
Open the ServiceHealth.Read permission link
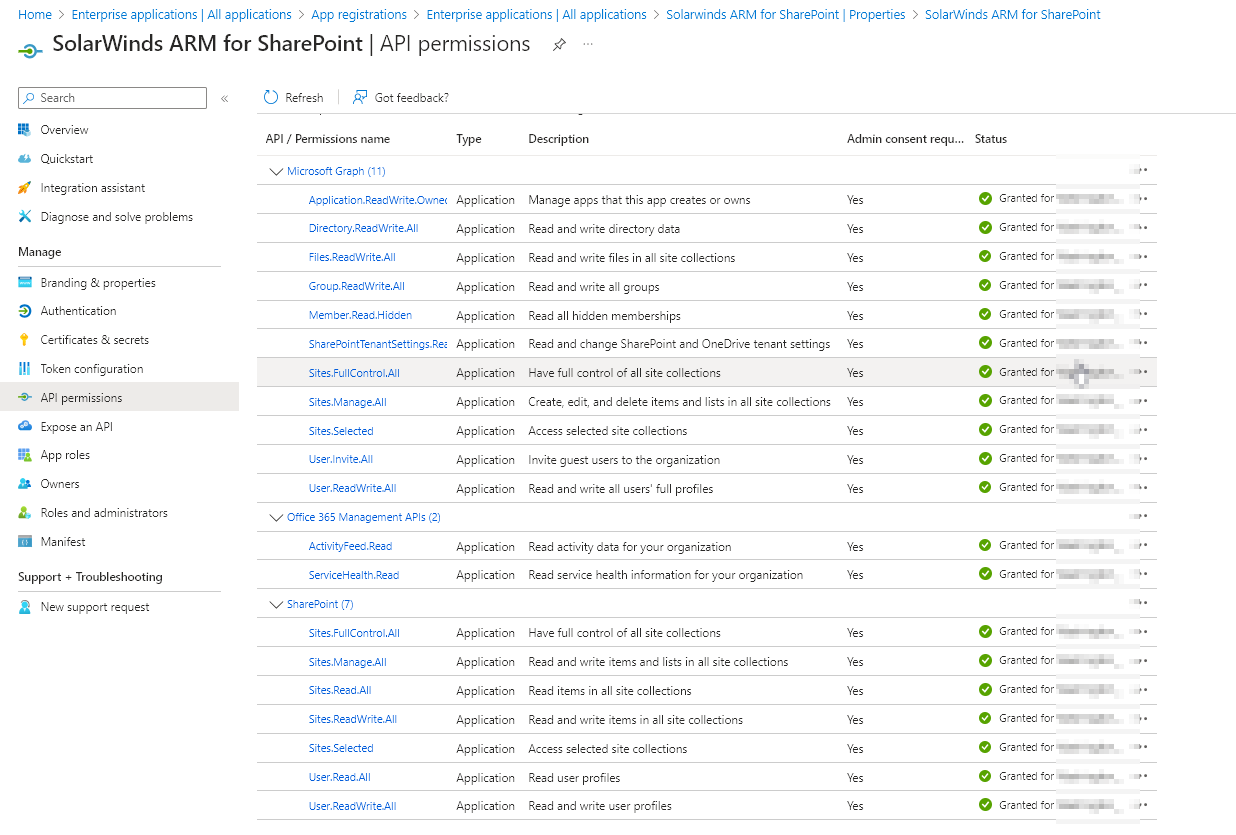point(354,575)
